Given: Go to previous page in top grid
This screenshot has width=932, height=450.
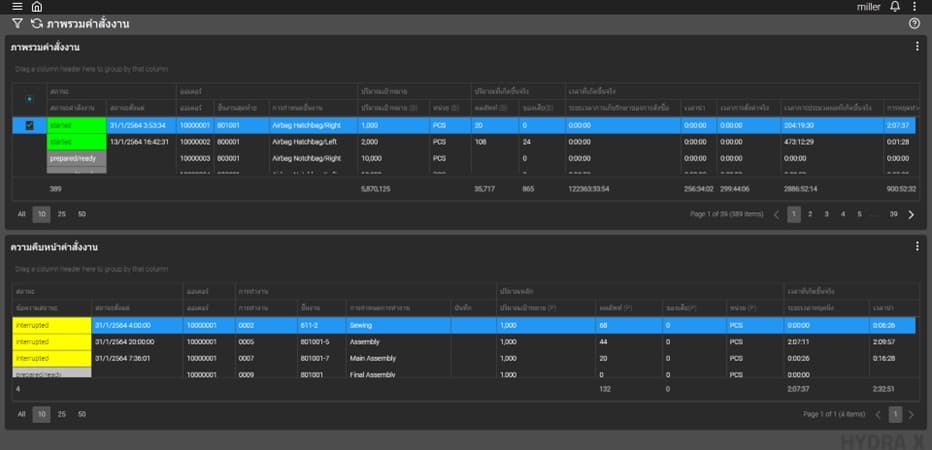Looking at the screenshot, I should click(x=776, y=215).
